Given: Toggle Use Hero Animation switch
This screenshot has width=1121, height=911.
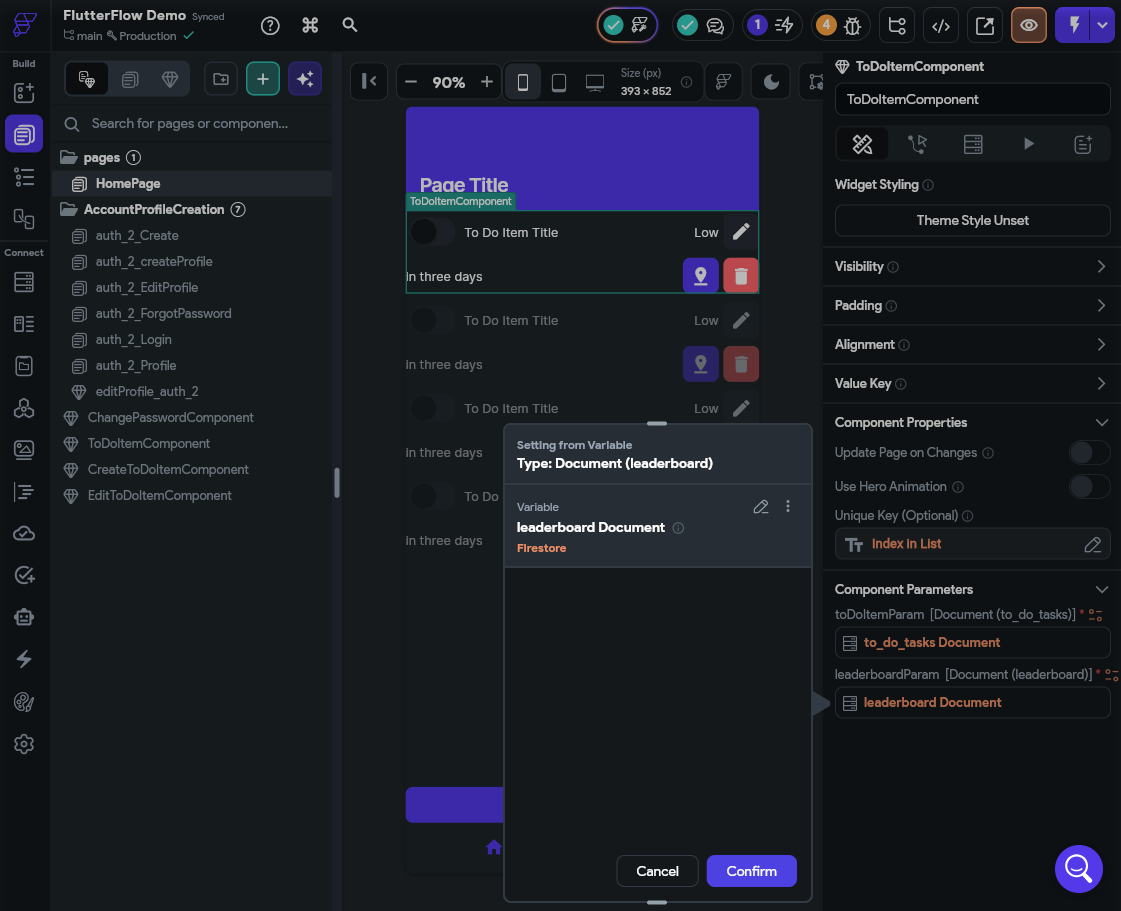Looking at the screenshot, I should click(x=1089, y=486).
